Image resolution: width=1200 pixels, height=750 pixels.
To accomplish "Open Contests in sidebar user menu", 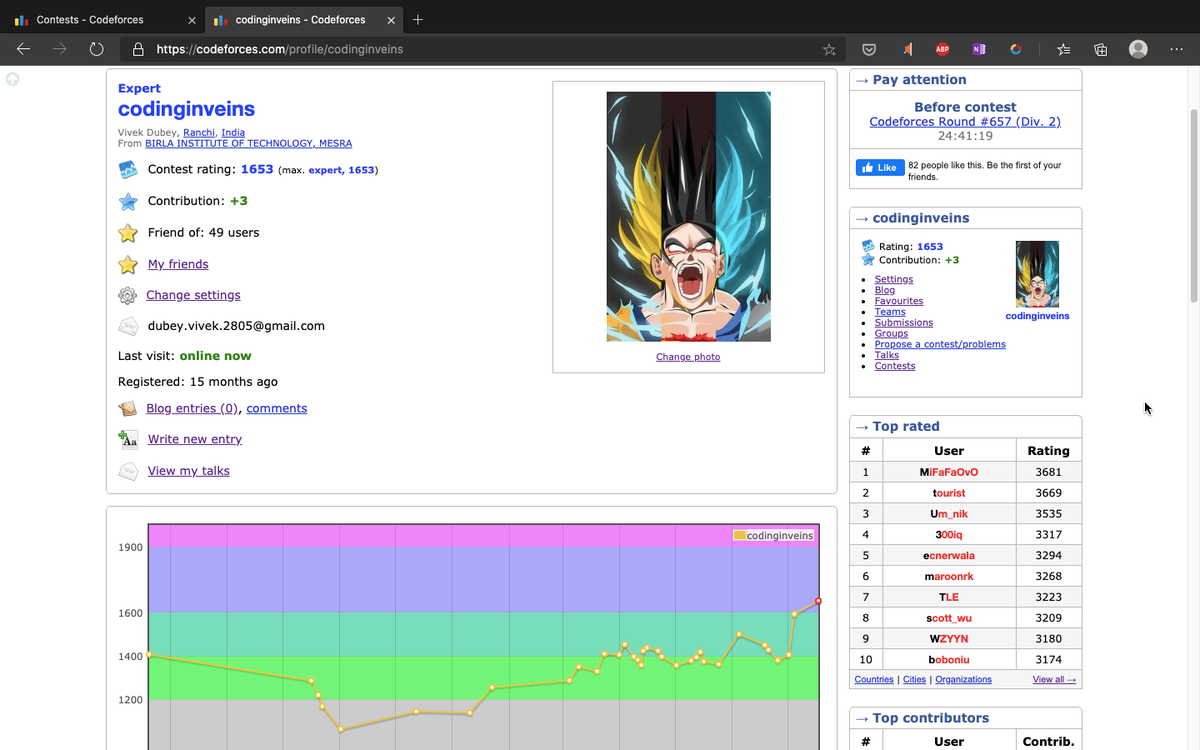I will [894, 366].
